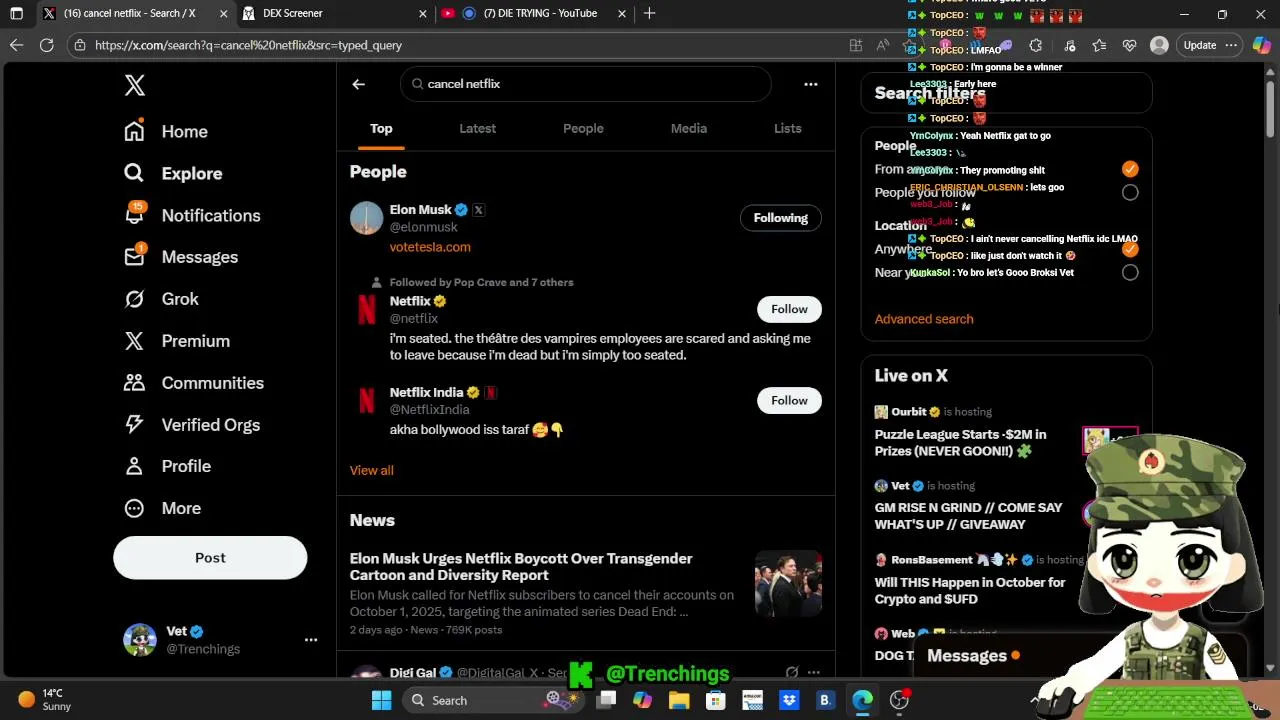The height and width of the screenshot is (720, 1280).
Task: Click Following button for Elon Musk
Action: click(x=781, y=218)
